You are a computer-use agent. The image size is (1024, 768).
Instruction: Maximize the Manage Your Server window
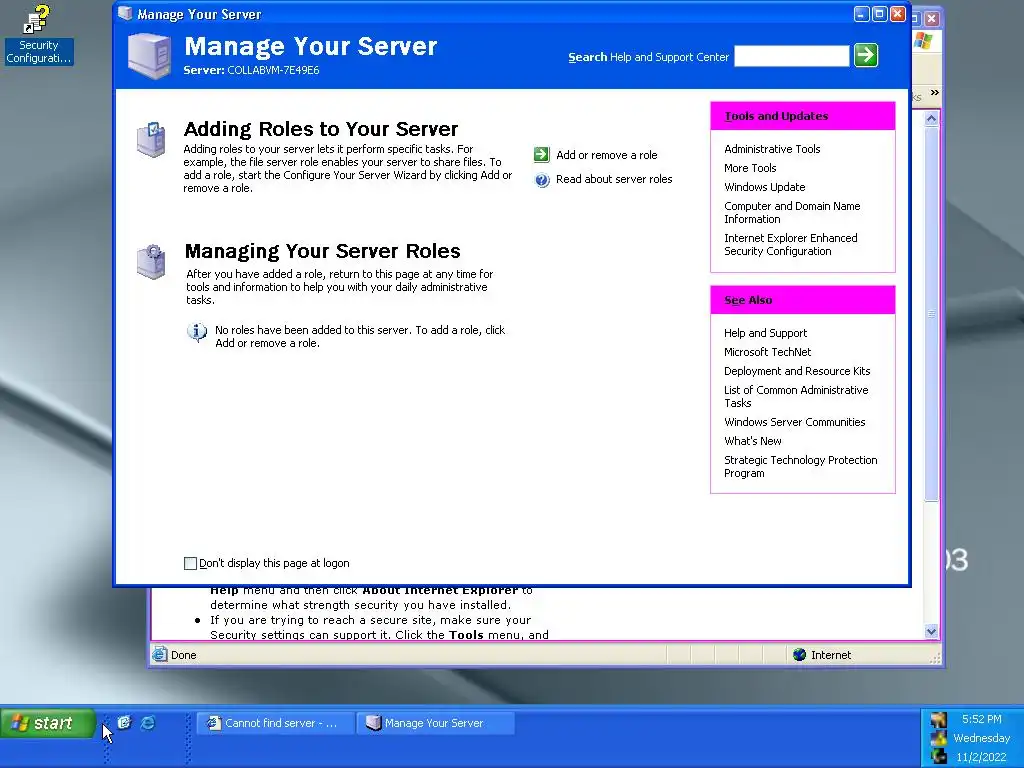[x=880, y=14]
